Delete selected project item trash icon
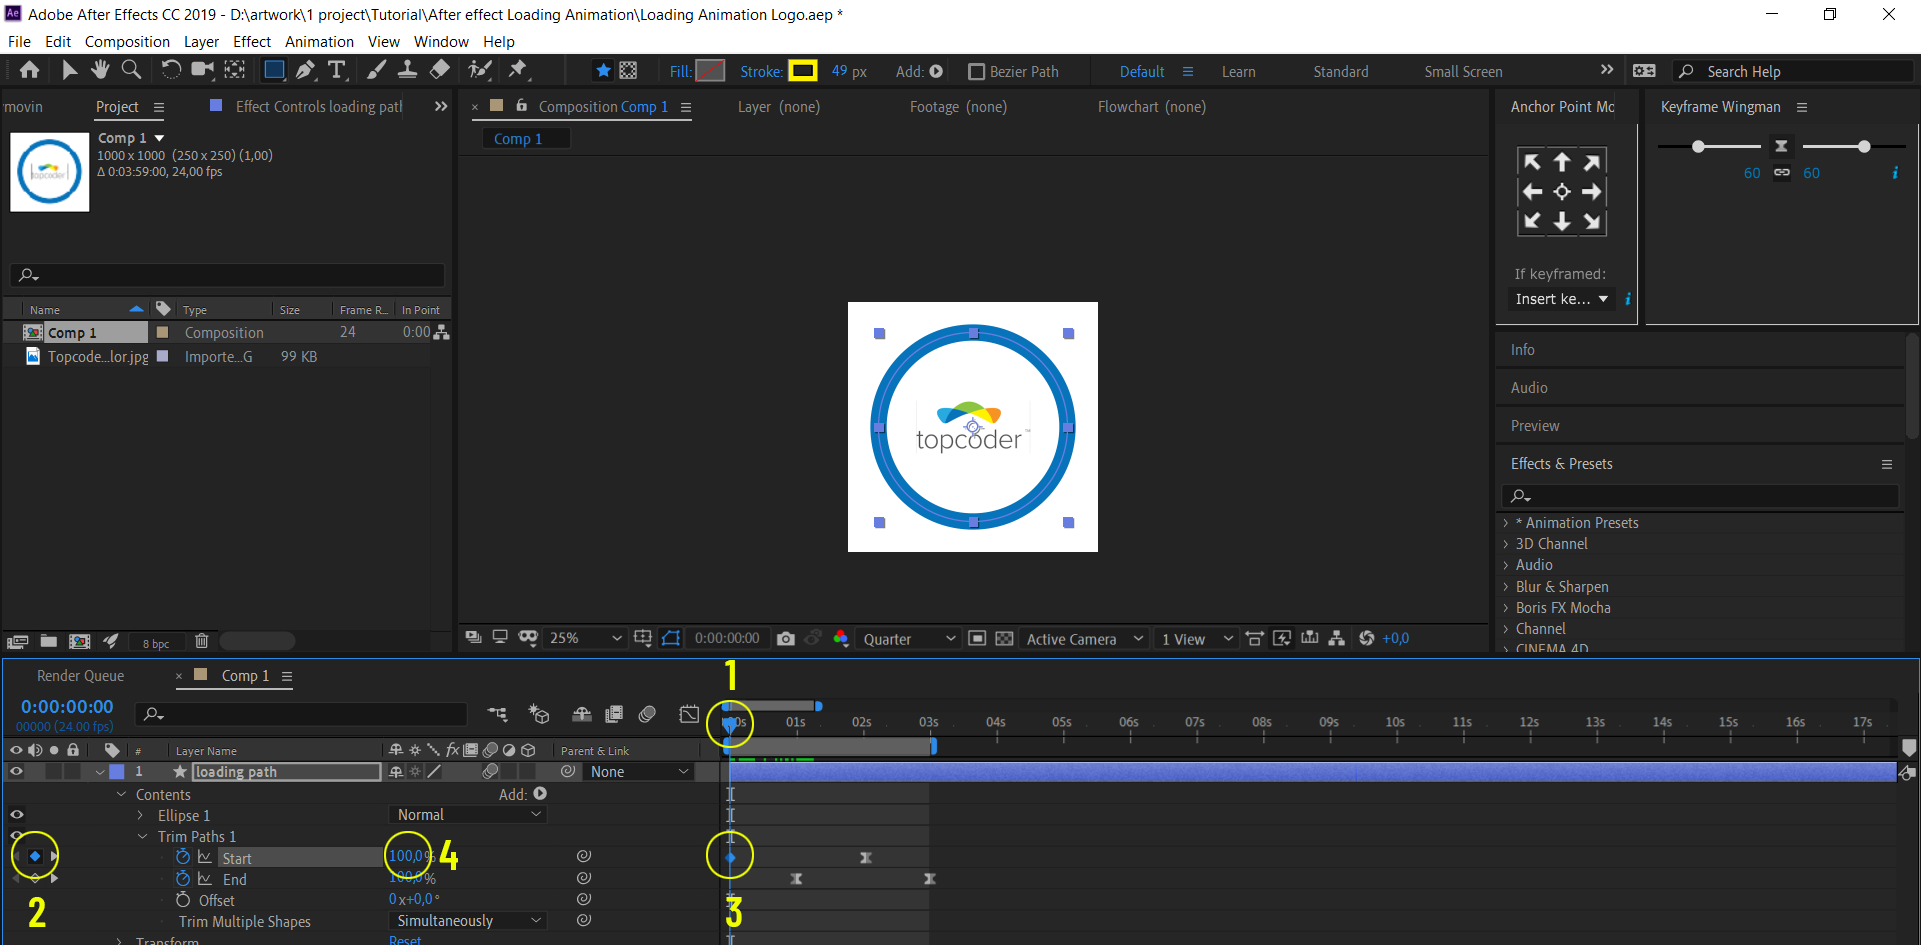This screenshot has height=945, width=1922. click(x=201, y=641)
